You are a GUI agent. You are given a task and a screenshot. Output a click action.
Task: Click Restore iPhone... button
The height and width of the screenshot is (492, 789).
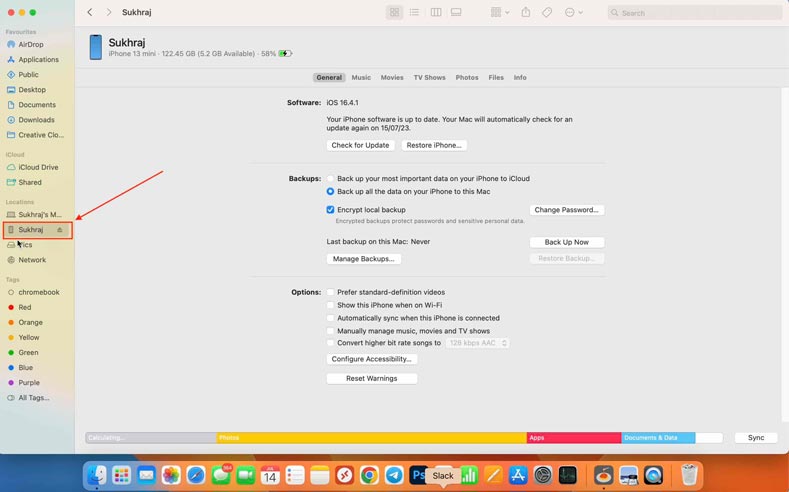pos(434,145)
